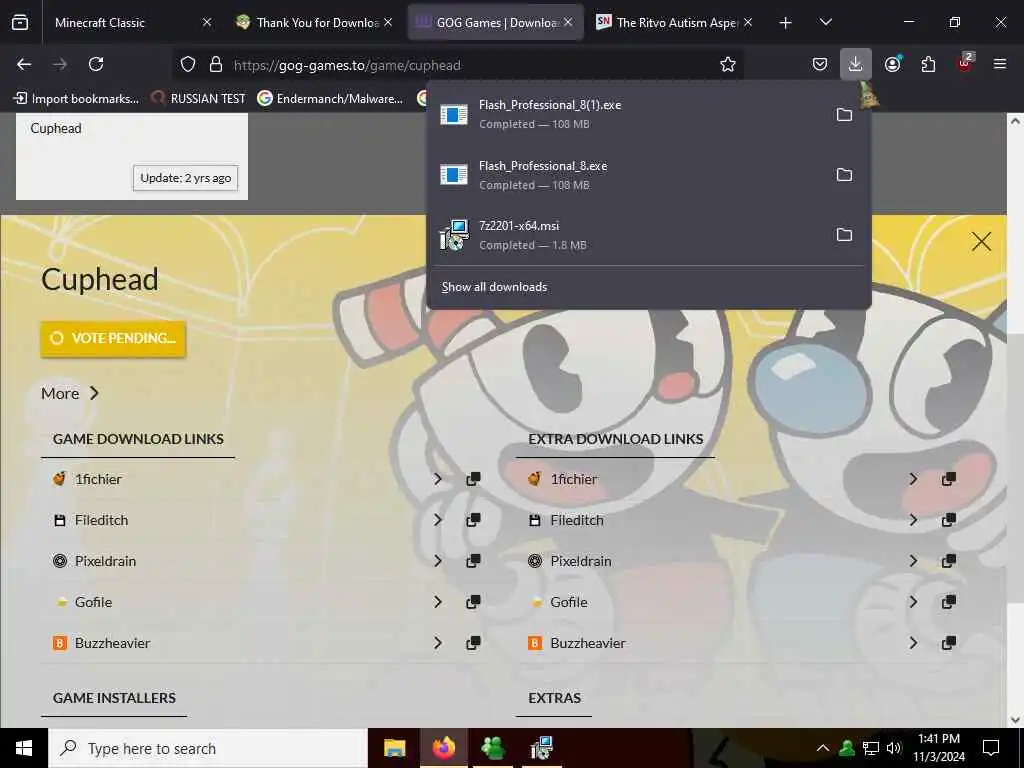Click Show all downloads
This screenshot has height=768, width=1024.
click(494, 287)
